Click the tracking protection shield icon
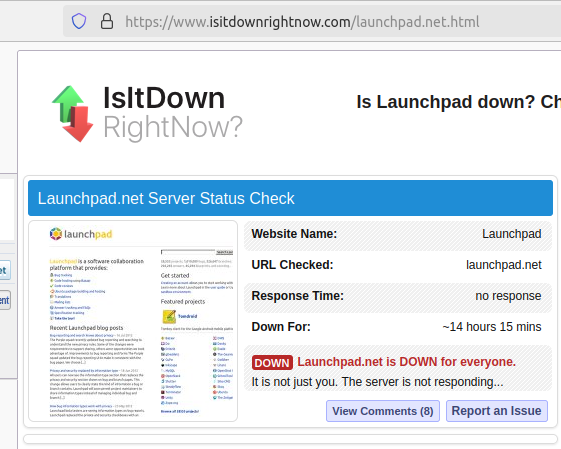Image resolution: width=561 pixels, height=449 pixels. click(79, 21)
